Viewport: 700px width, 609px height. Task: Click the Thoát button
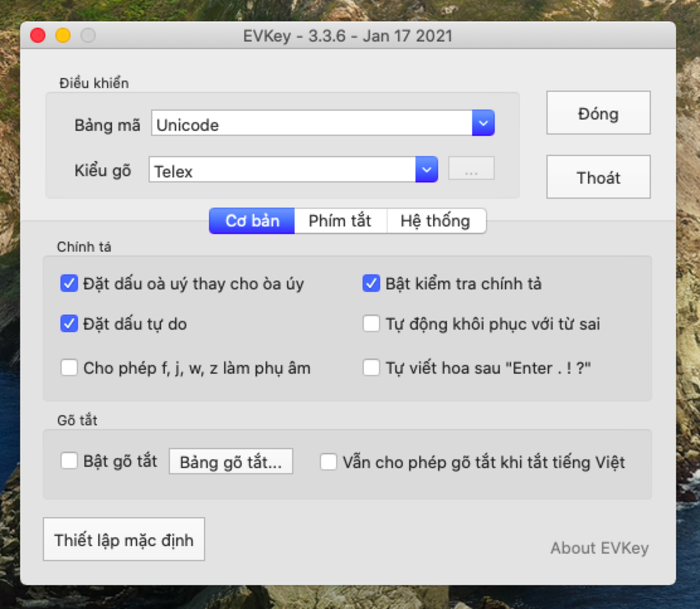598,177
